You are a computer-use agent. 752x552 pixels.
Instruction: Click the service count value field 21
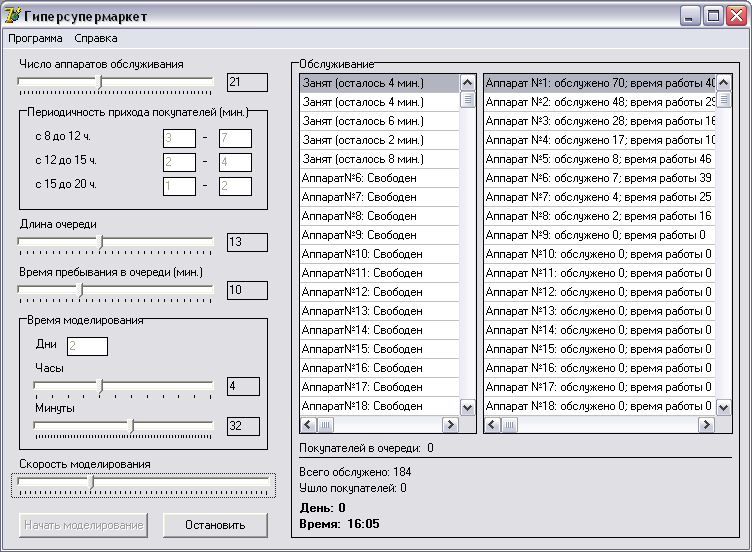click(247, 82)
